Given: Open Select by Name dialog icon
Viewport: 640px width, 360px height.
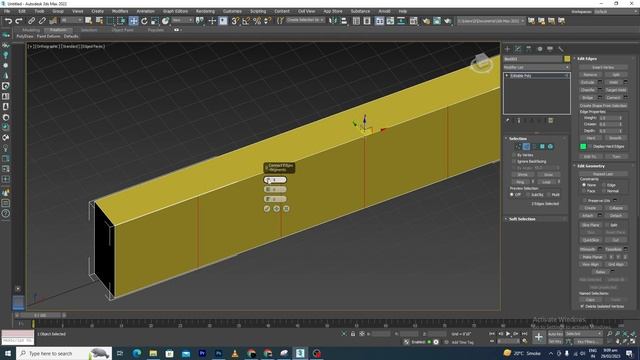Looking at the screenshot, I should 99,20.
